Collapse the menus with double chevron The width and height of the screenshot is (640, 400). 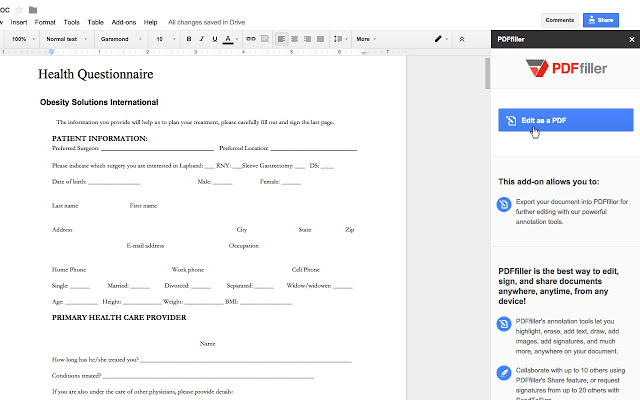click(x=462, y=39)
